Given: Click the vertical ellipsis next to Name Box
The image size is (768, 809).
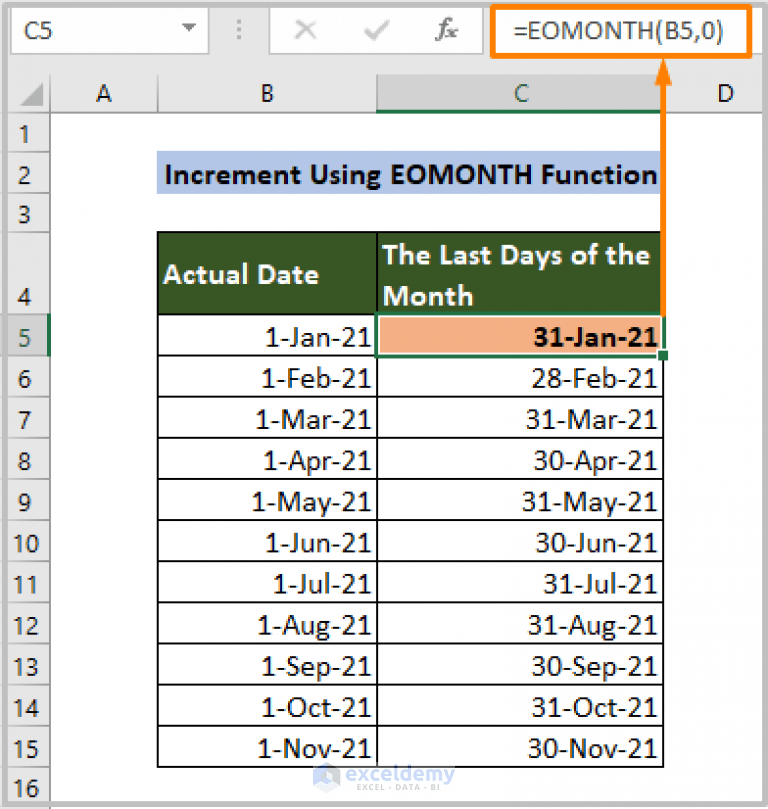Looking at the screenshot, I should (239, 31).
